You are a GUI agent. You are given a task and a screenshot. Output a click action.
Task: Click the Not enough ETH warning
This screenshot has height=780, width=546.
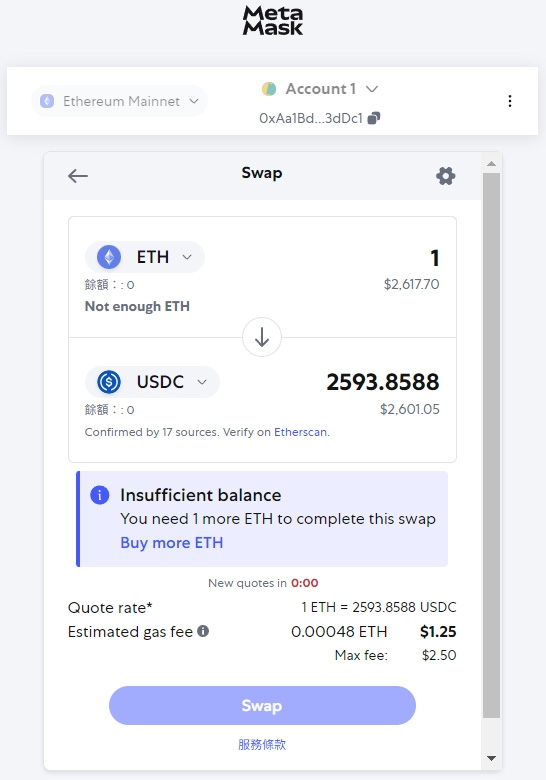[x=137, y=306]
